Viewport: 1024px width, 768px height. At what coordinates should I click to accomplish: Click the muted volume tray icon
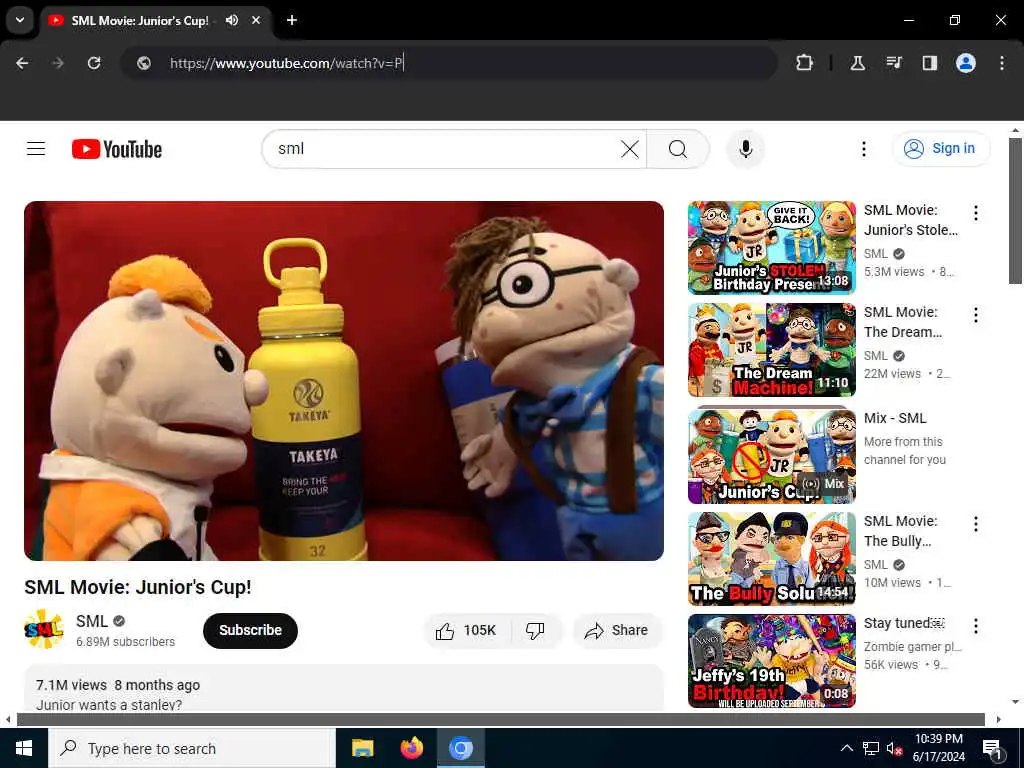[x=894, y=748]
